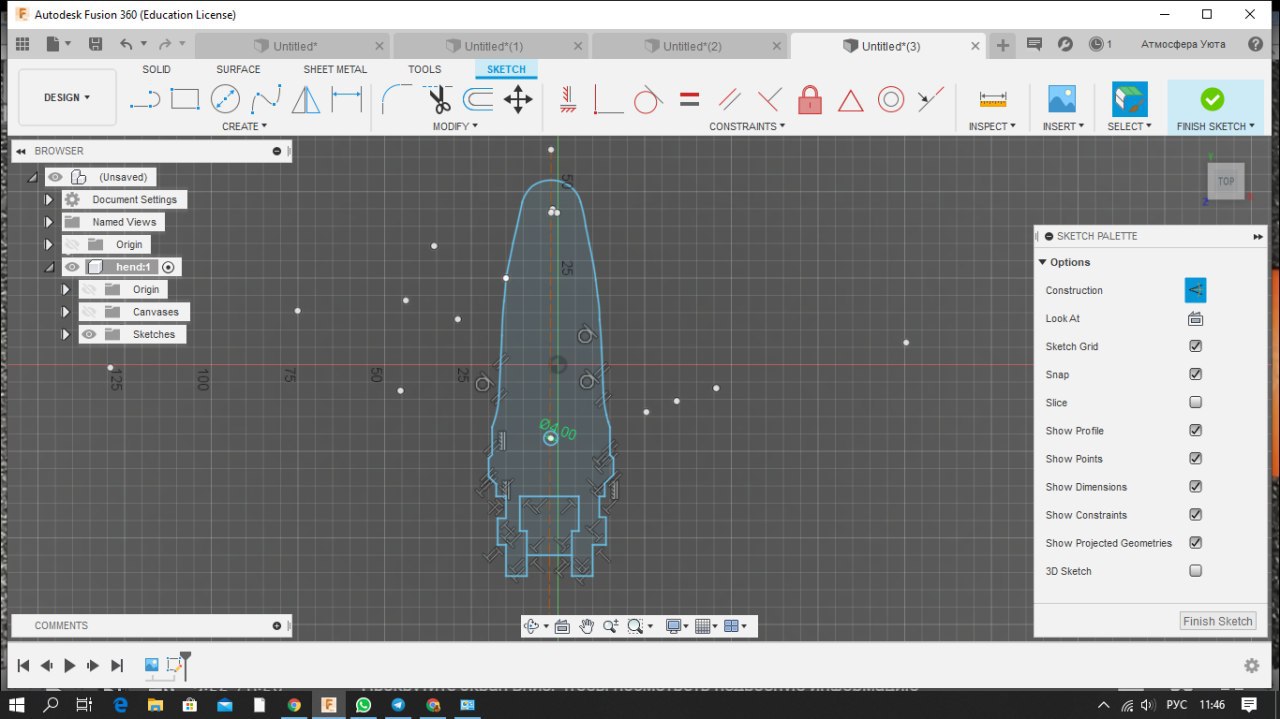Click the Finish Sketch palette button

[x=1217, y=621]
